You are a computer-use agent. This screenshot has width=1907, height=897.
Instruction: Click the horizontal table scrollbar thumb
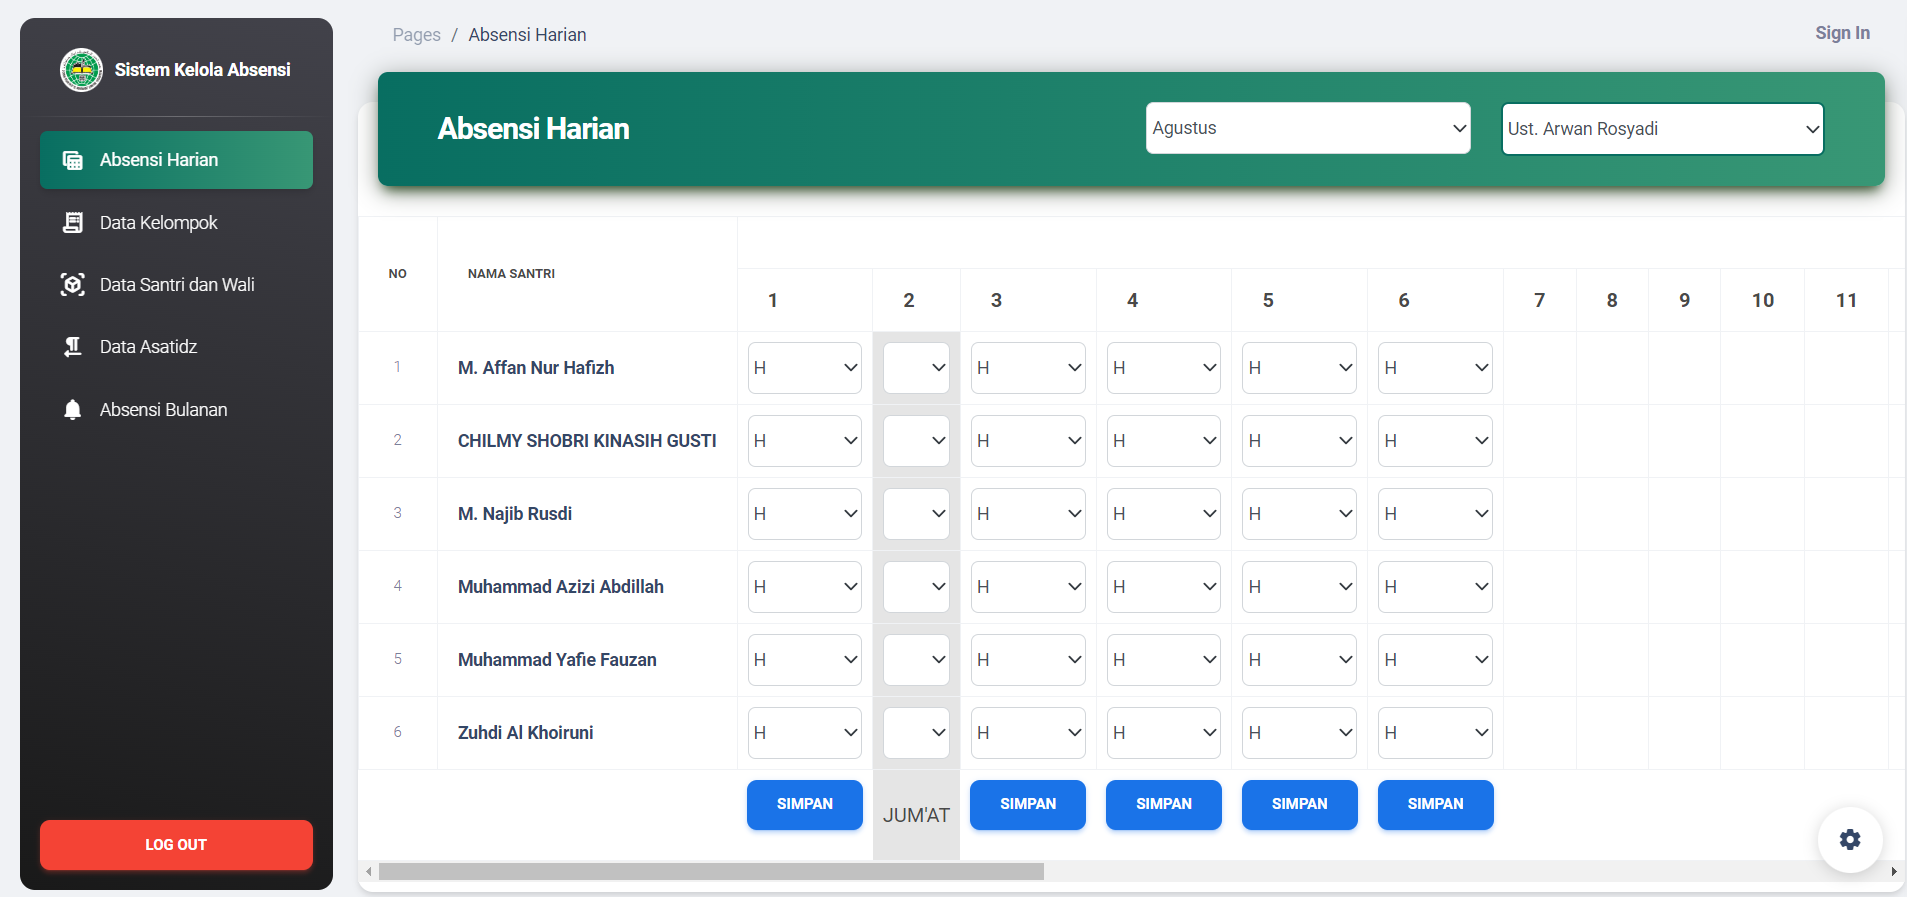coord(710,872)
